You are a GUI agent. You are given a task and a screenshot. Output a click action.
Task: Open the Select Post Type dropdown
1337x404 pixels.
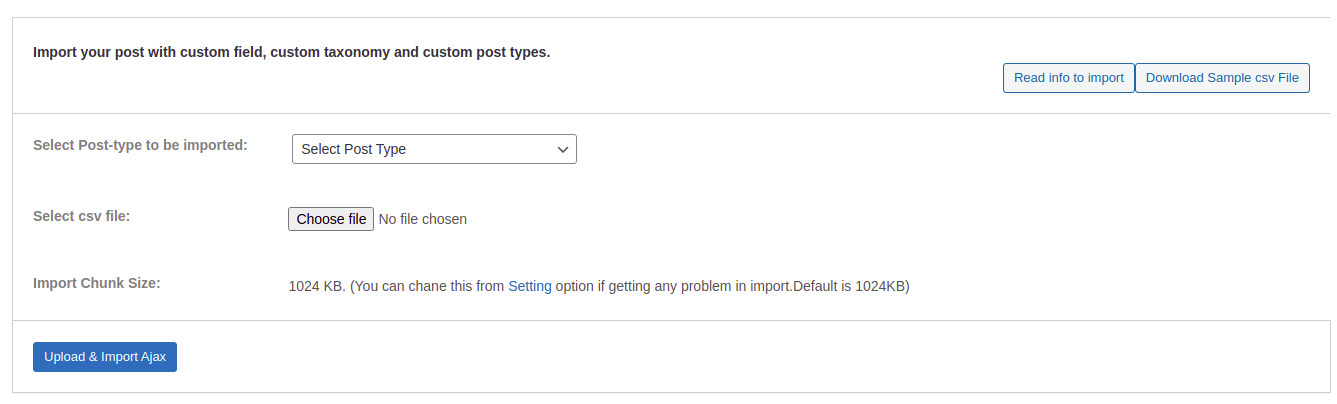click(434, 149)
